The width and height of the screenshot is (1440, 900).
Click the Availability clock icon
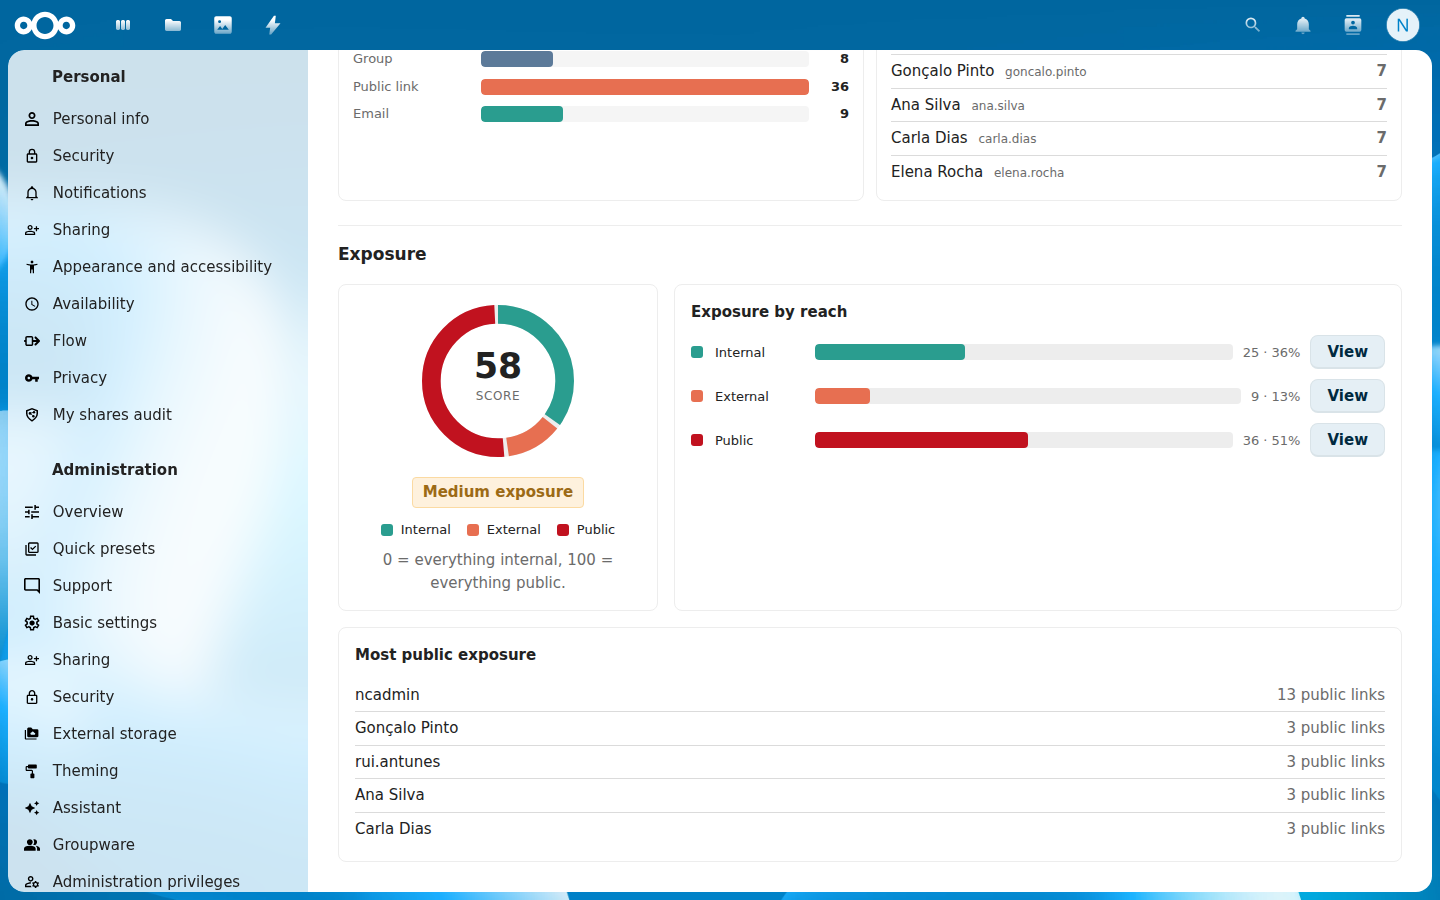32,304
